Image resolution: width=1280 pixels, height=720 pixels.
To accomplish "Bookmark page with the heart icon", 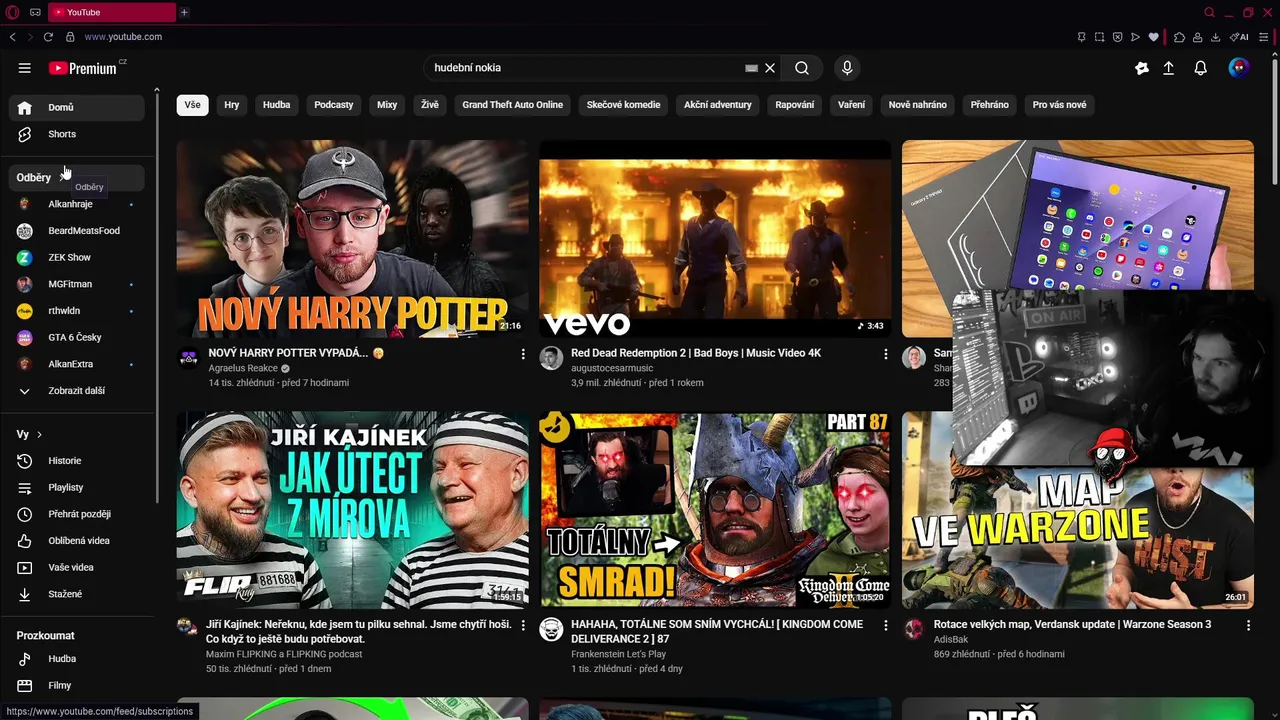I will click(x=1153, y=37).
